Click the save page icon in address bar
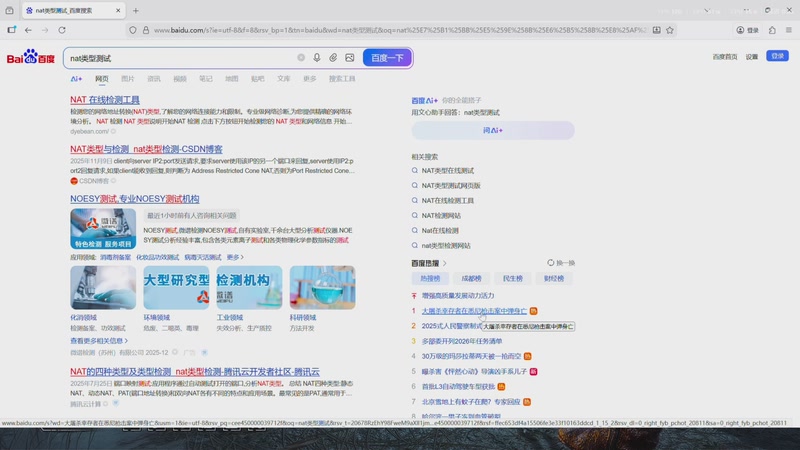This screenshot has width=800, height=450. pos(657,30)
